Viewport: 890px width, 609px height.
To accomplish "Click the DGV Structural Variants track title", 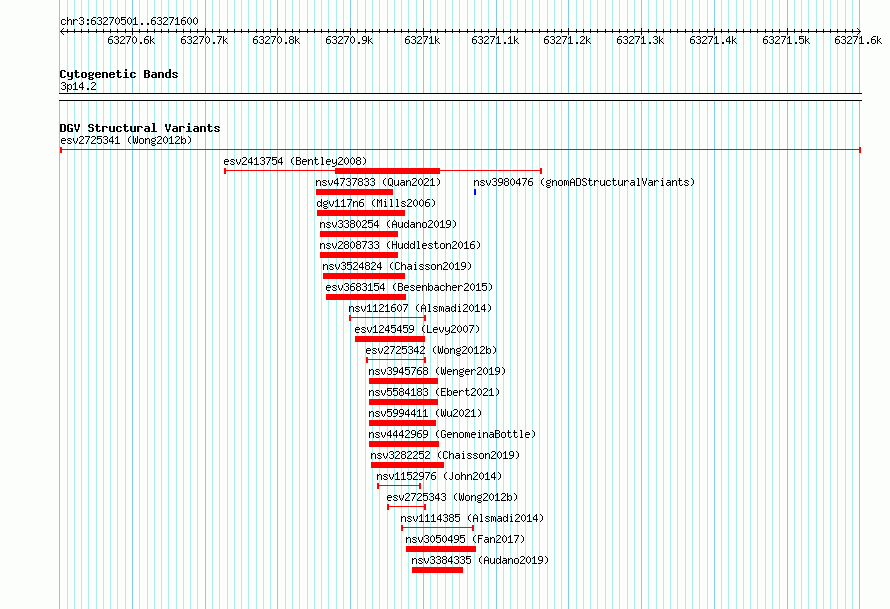I will [140, 128].
